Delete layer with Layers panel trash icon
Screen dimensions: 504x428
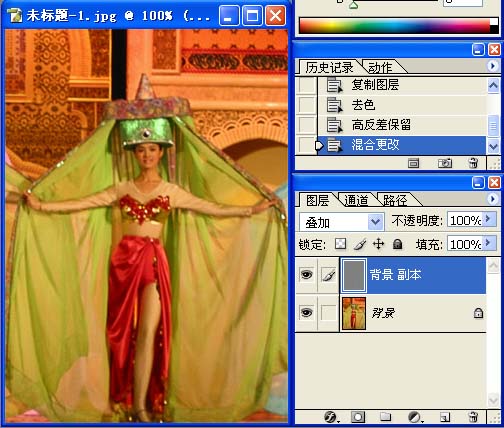(x=473, y=417)
